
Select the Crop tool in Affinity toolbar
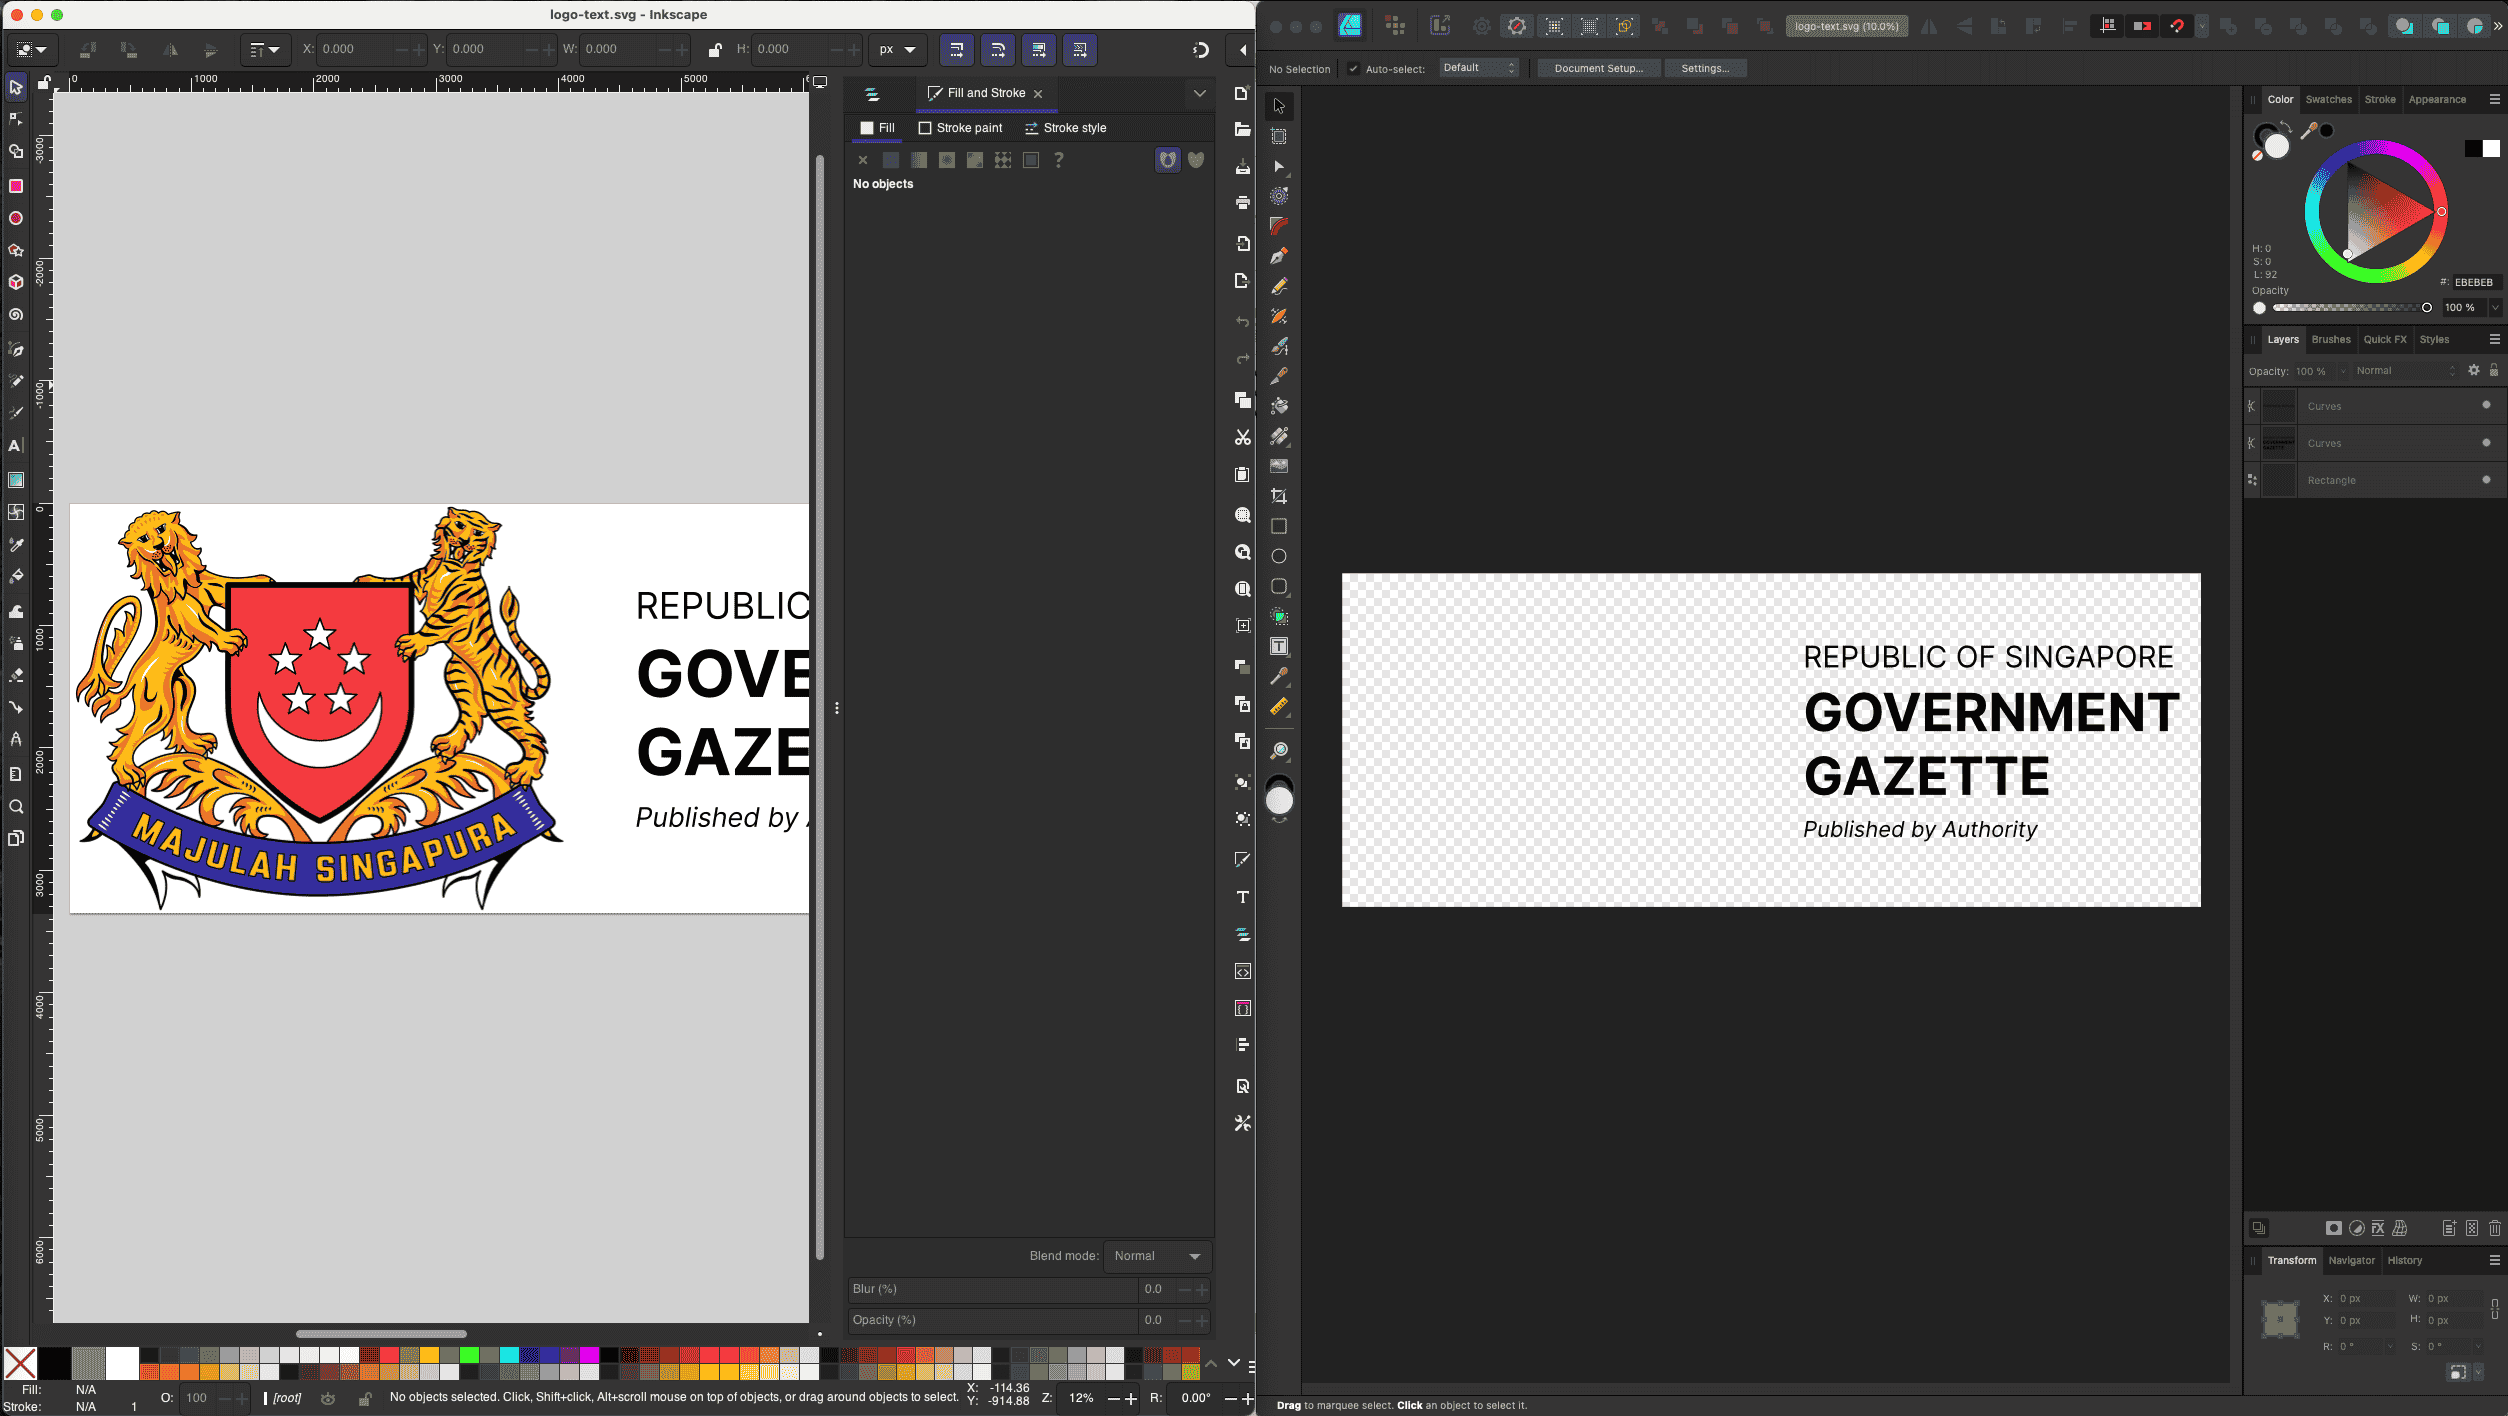[1279, 496]
